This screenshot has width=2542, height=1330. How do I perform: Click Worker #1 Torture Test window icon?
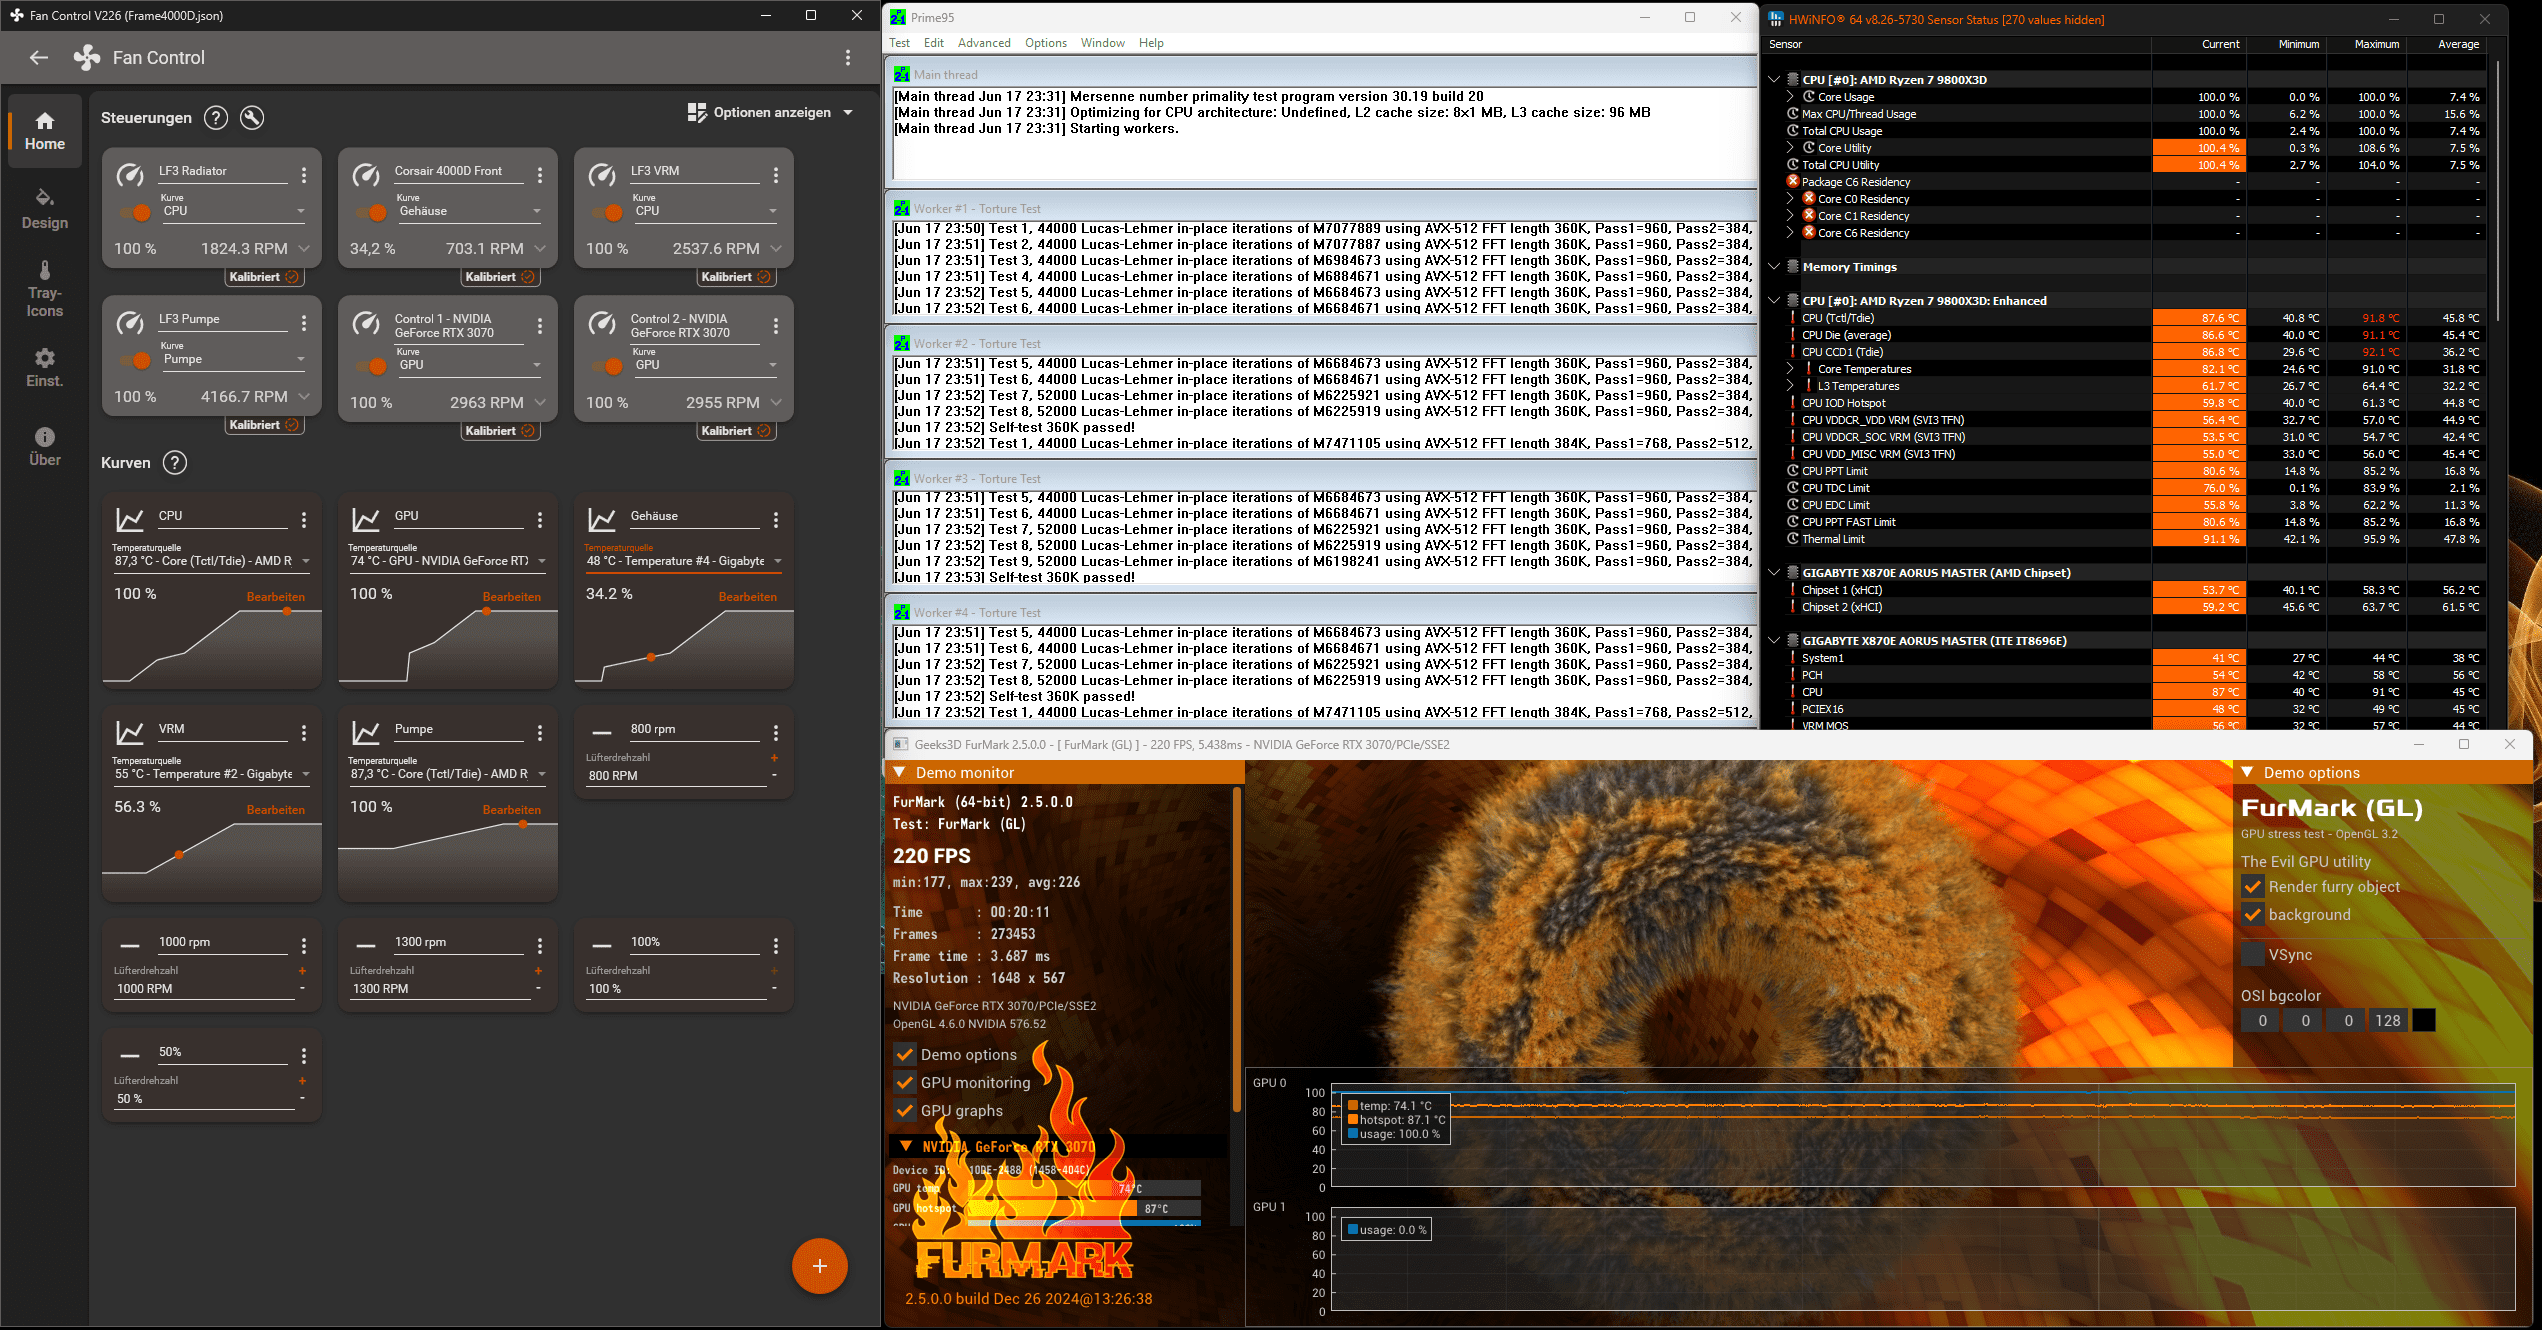click(x=902, y=209)
